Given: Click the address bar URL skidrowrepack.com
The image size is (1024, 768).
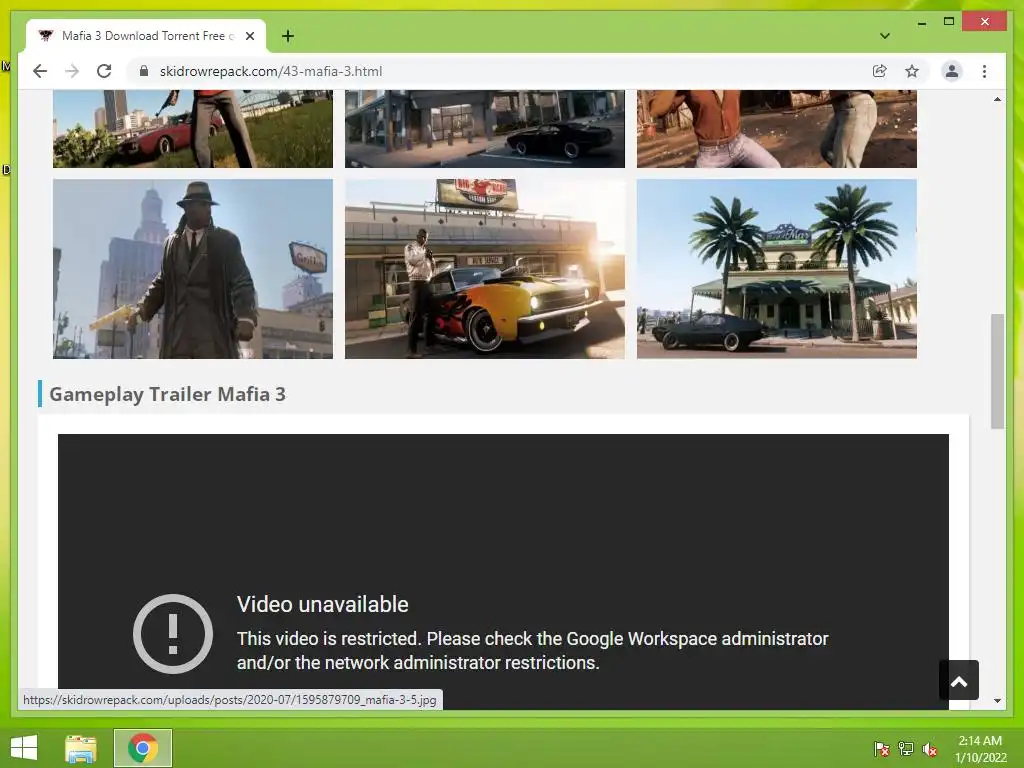Looking at the screenshot, I should [270, 71].
